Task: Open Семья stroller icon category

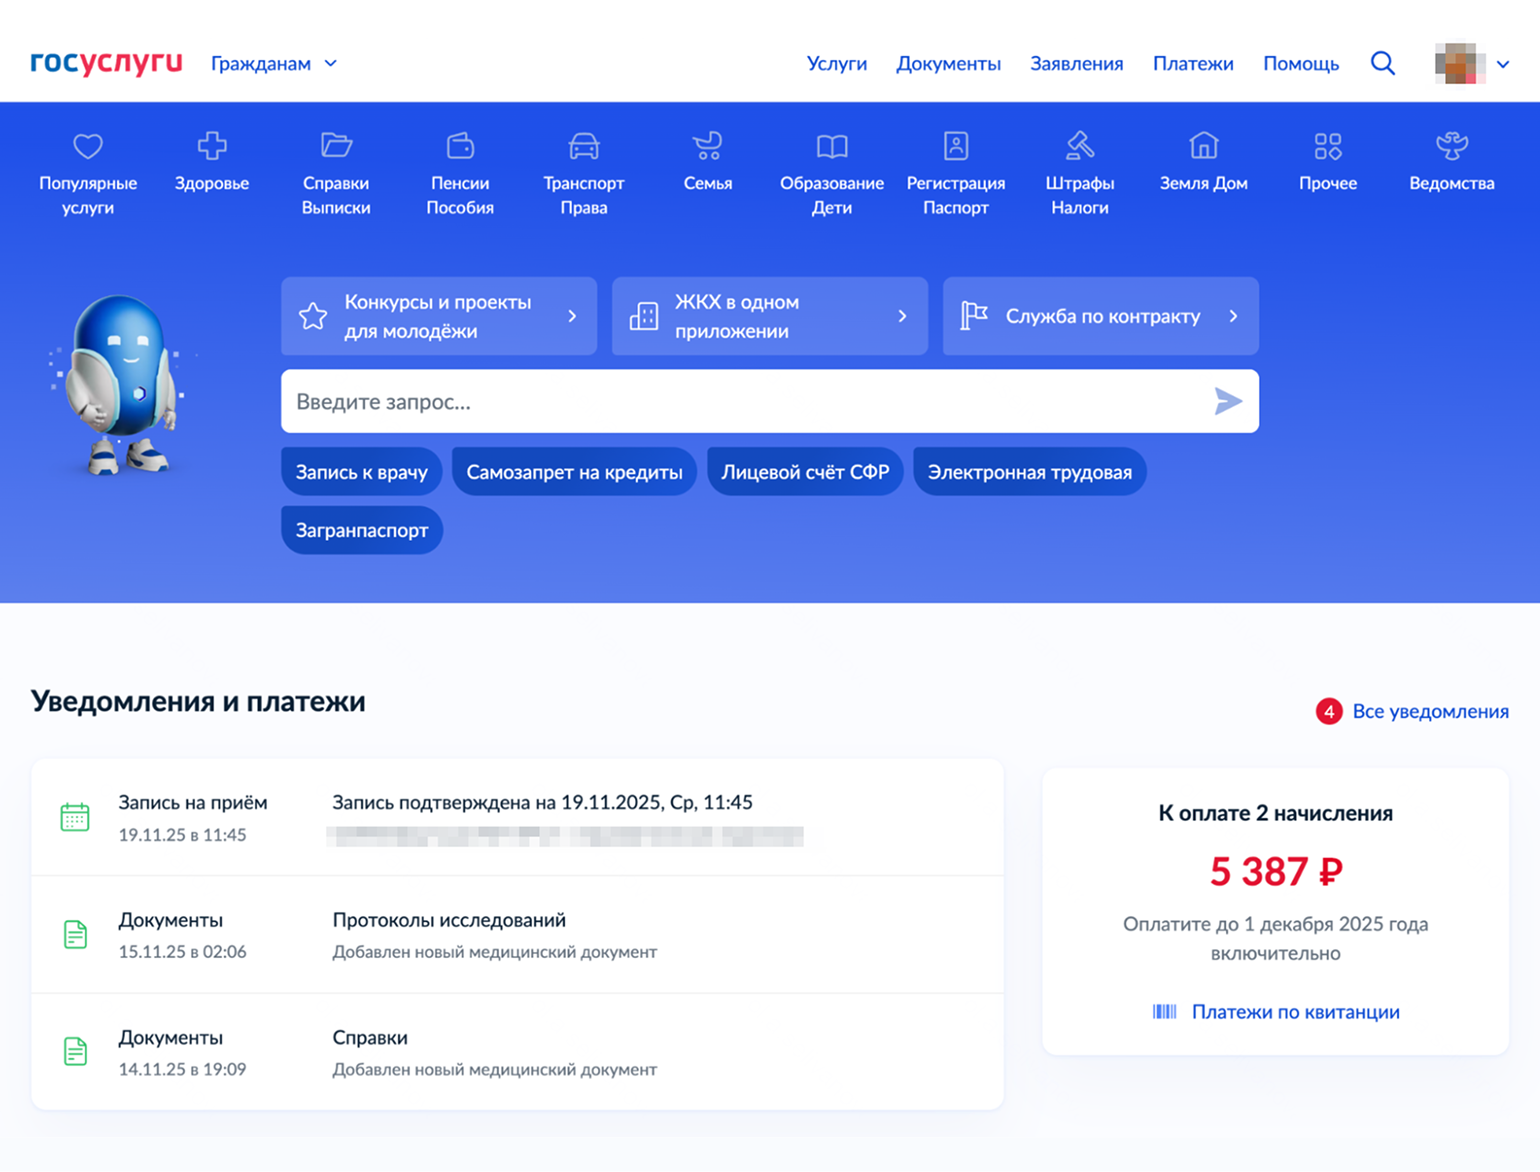Action: coord(707,146)
